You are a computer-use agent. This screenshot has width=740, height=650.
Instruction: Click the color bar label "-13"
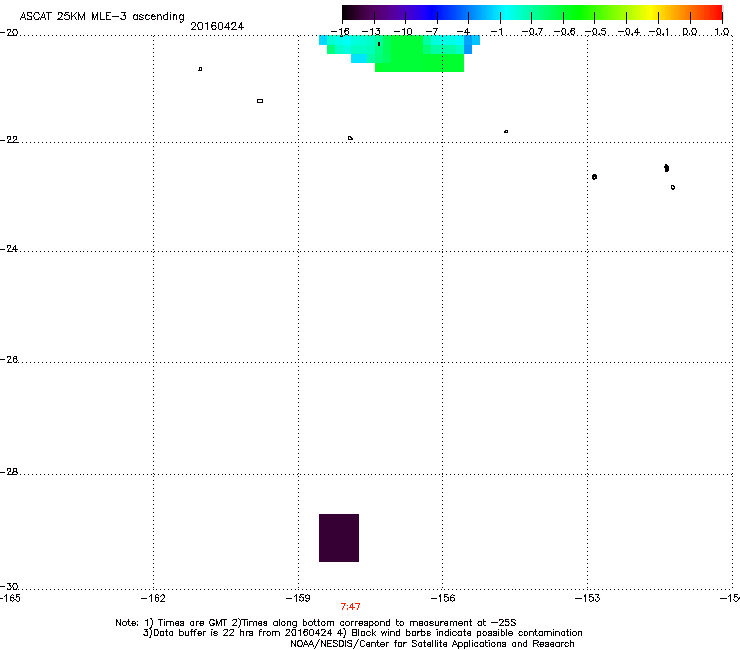[371, 32]
